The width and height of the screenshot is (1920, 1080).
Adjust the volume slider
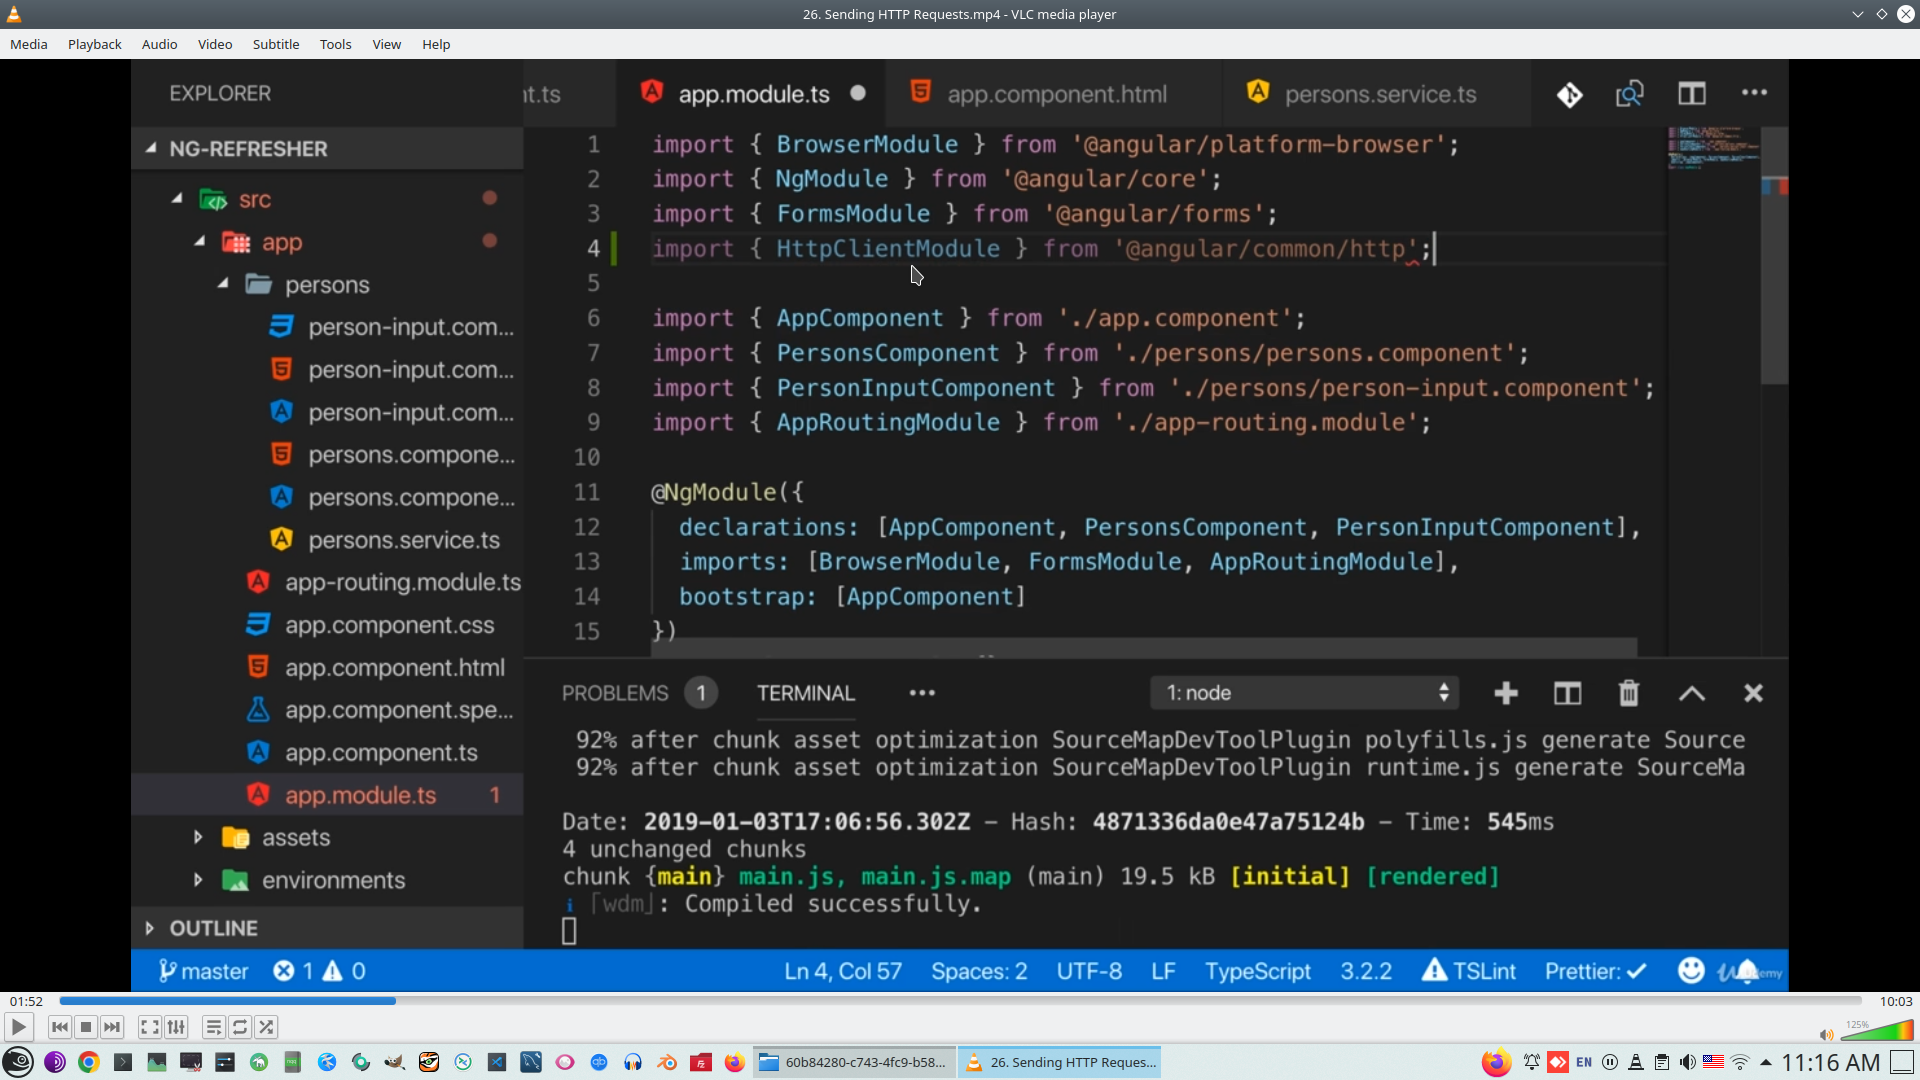[x=1878, y=1031]
